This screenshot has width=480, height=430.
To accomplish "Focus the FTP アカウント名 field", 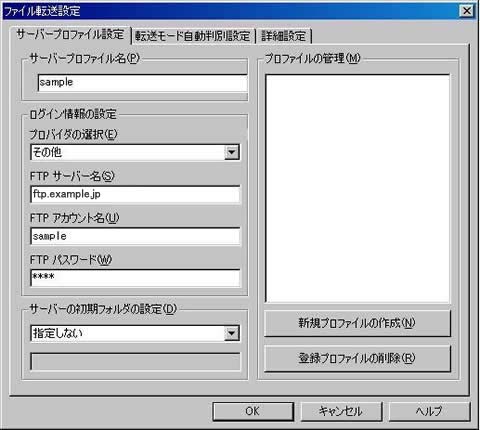I will point(135,236).
